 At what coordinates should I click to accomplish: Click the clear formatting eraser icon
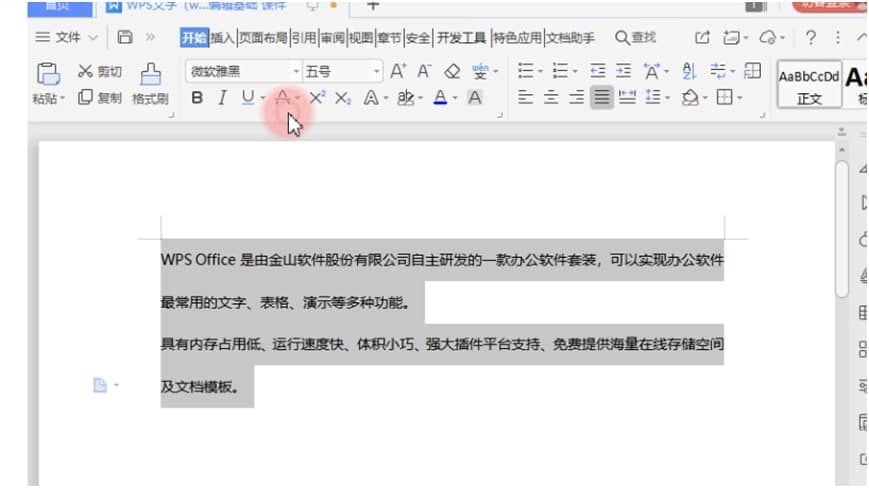[x=452, y=71]
